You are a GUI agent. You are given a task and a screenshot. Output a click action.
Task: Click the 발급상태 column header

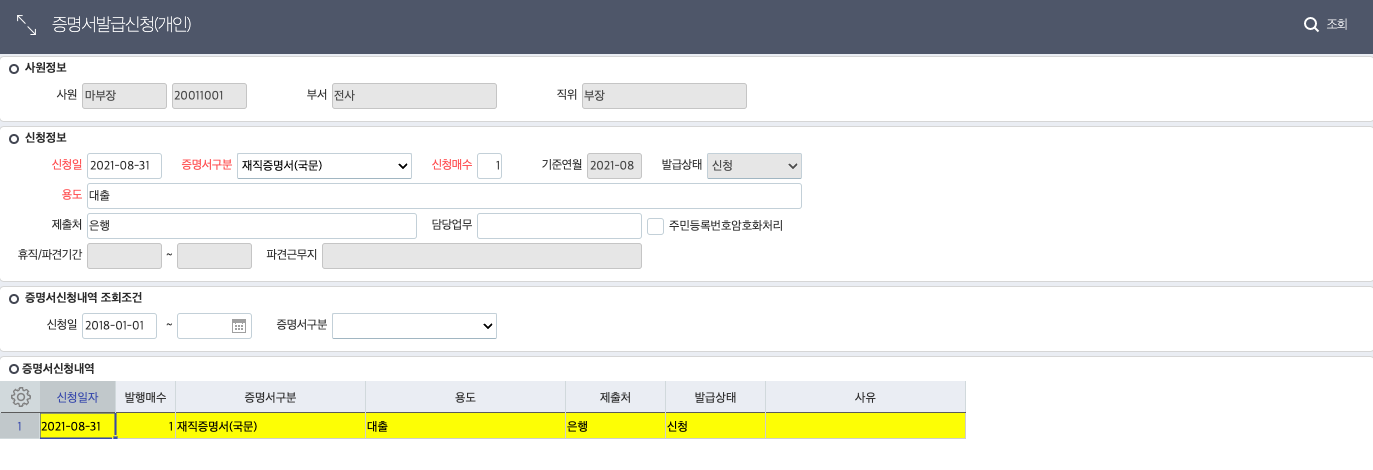point(715,397)
